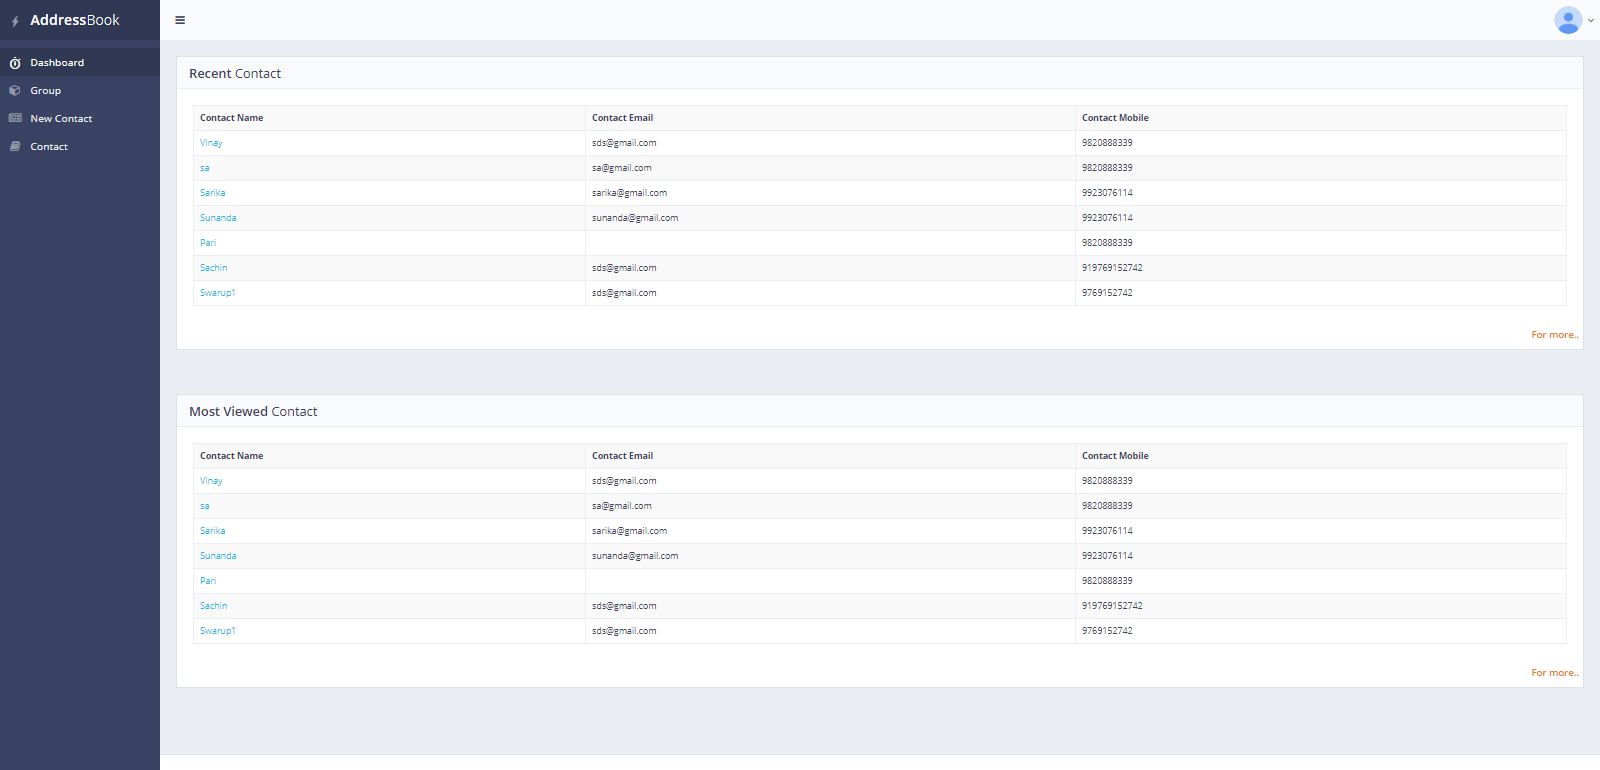
Task: Open Vinay in the Recent Contact table
Action: (211, 143)
